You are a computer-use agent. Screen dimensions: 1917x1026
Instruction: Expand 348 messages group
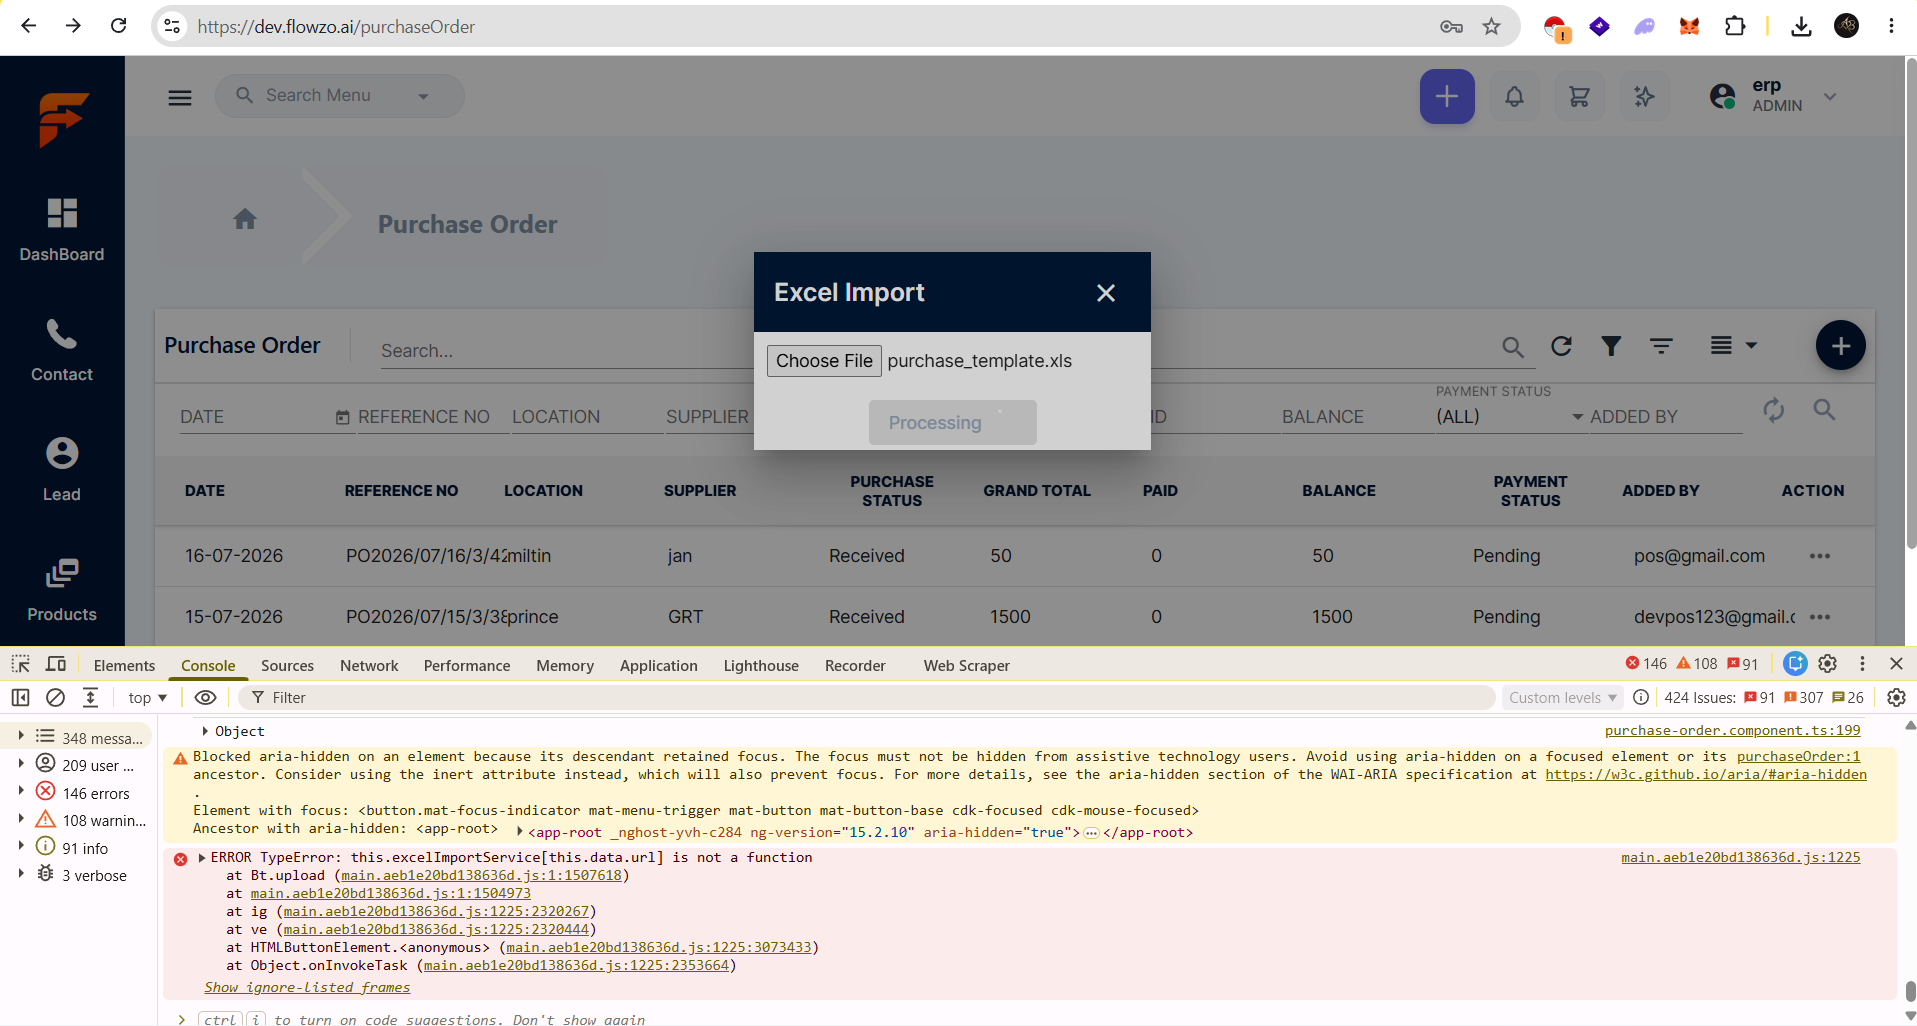(x=20, y=737)
